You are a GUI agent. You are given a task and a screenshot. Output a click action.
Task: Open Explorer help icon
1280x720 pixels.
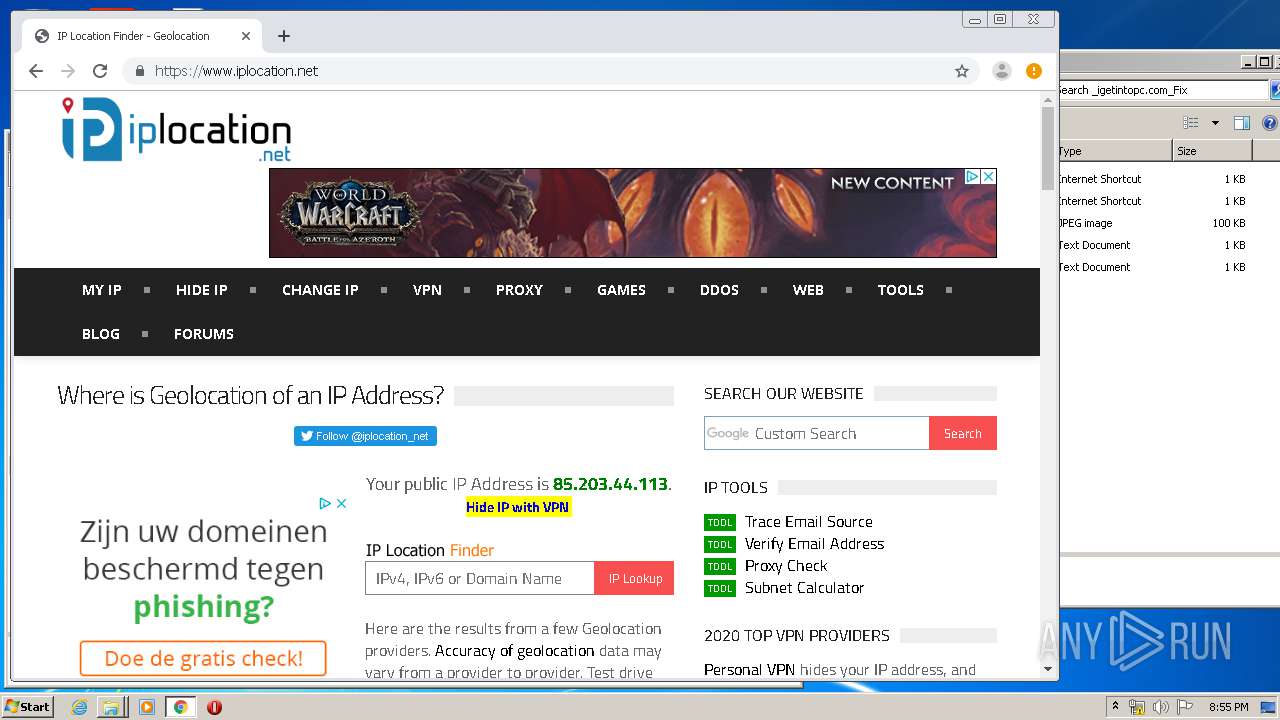[x=1270, y=123]
